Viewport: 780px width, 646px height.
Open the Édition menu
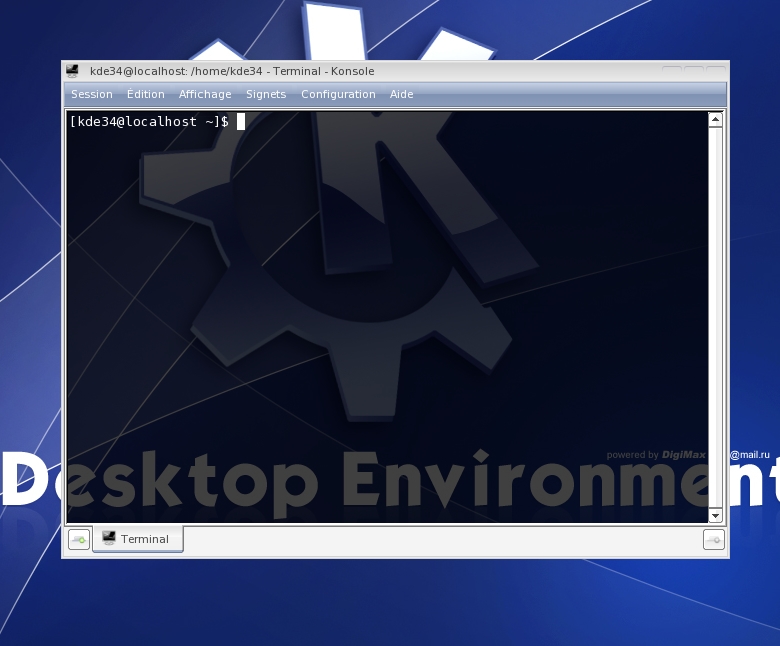coord(145,94)
